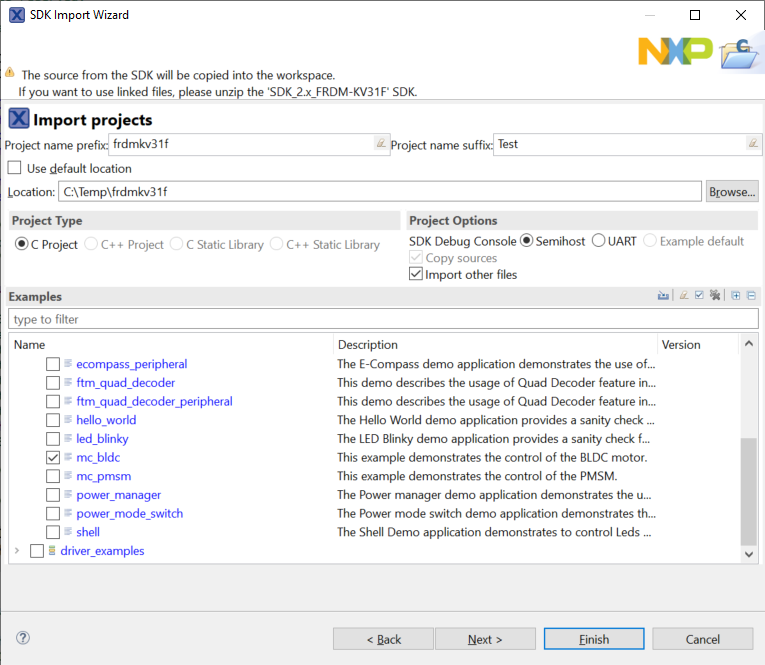
Task: Enable the Use default location checkbox
Action: [14, 168]
